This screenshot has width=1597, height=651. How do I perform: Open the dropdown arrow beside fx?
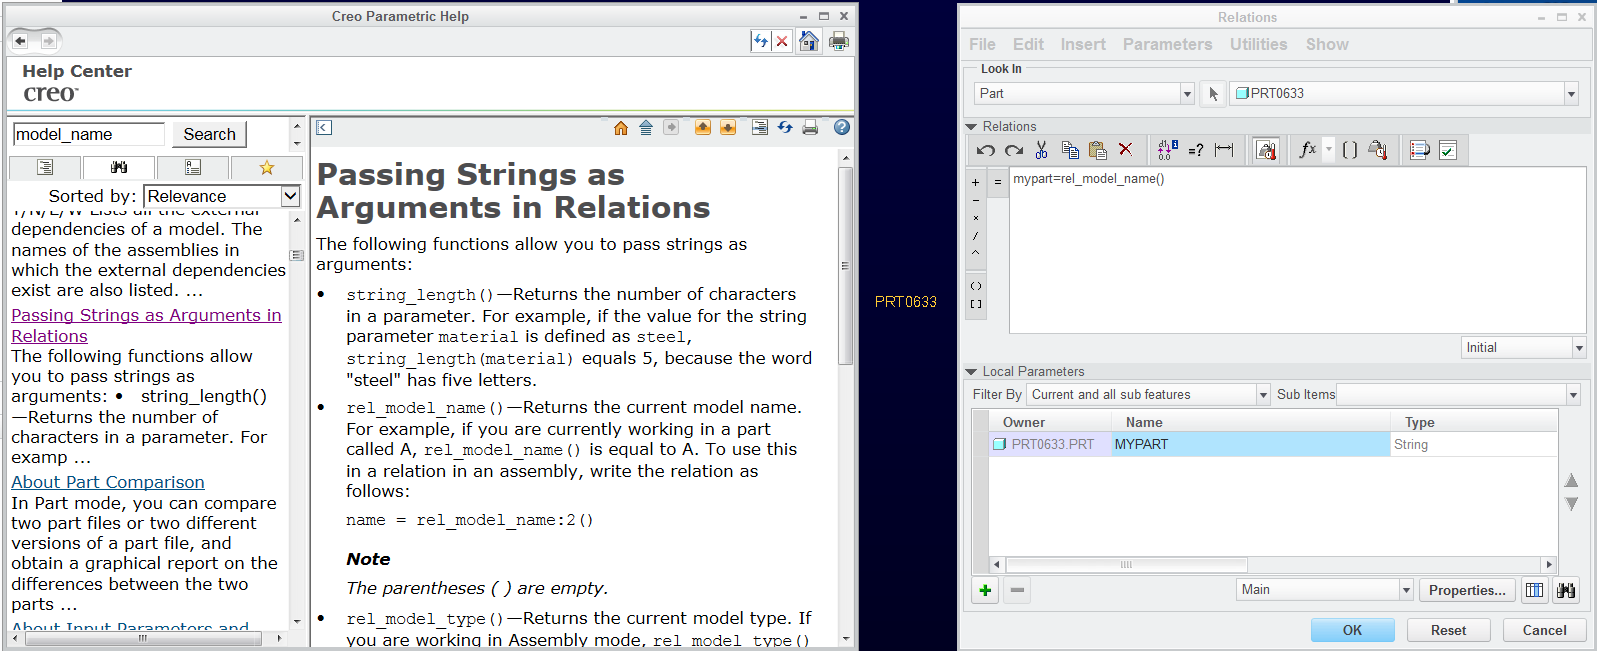pyautogui.click(x=1329, y=150)
